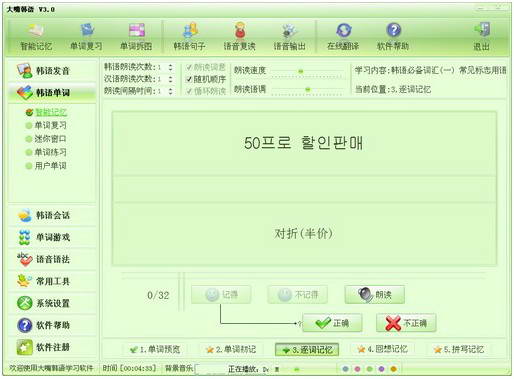Select 韩语单词 in sidebar
Image resolution: width=514 pixels, height=379 pixels.
click(52, 92)
